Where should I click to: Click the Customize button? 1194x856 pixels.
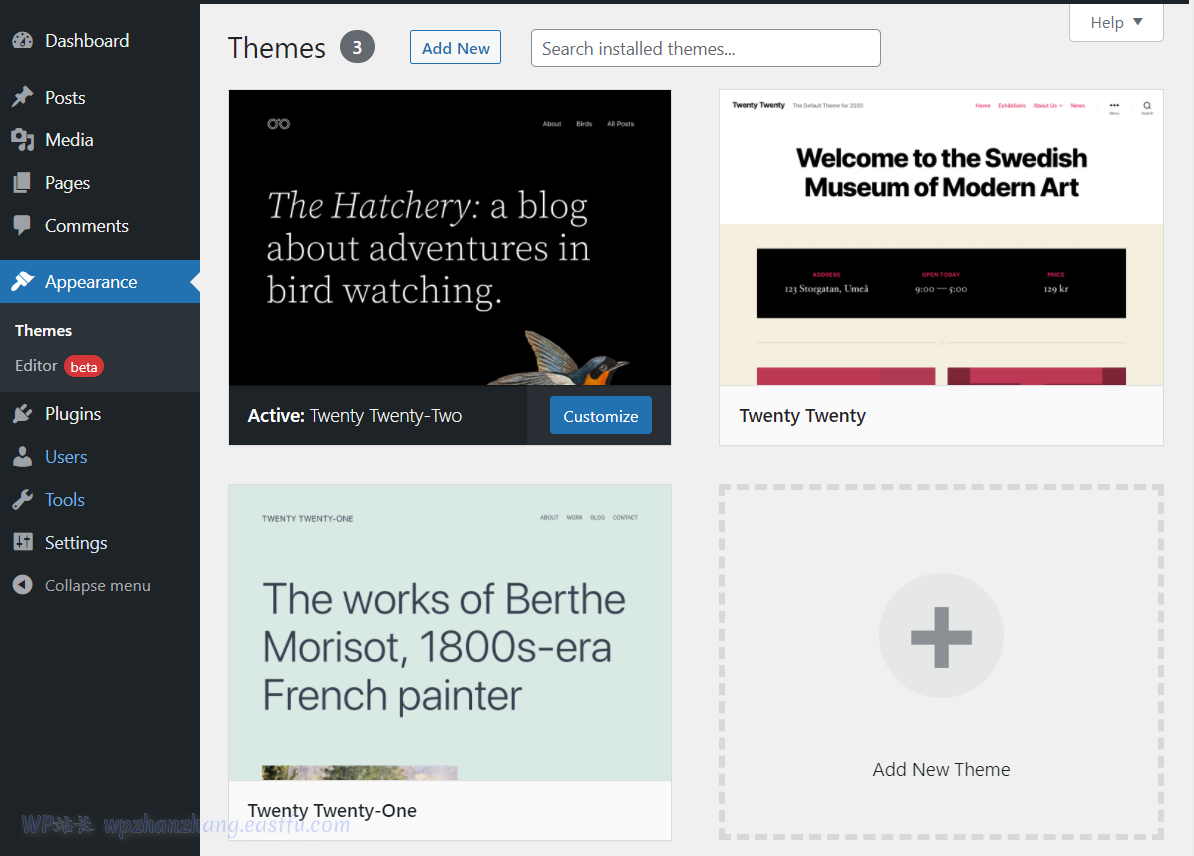click(601, 416)
